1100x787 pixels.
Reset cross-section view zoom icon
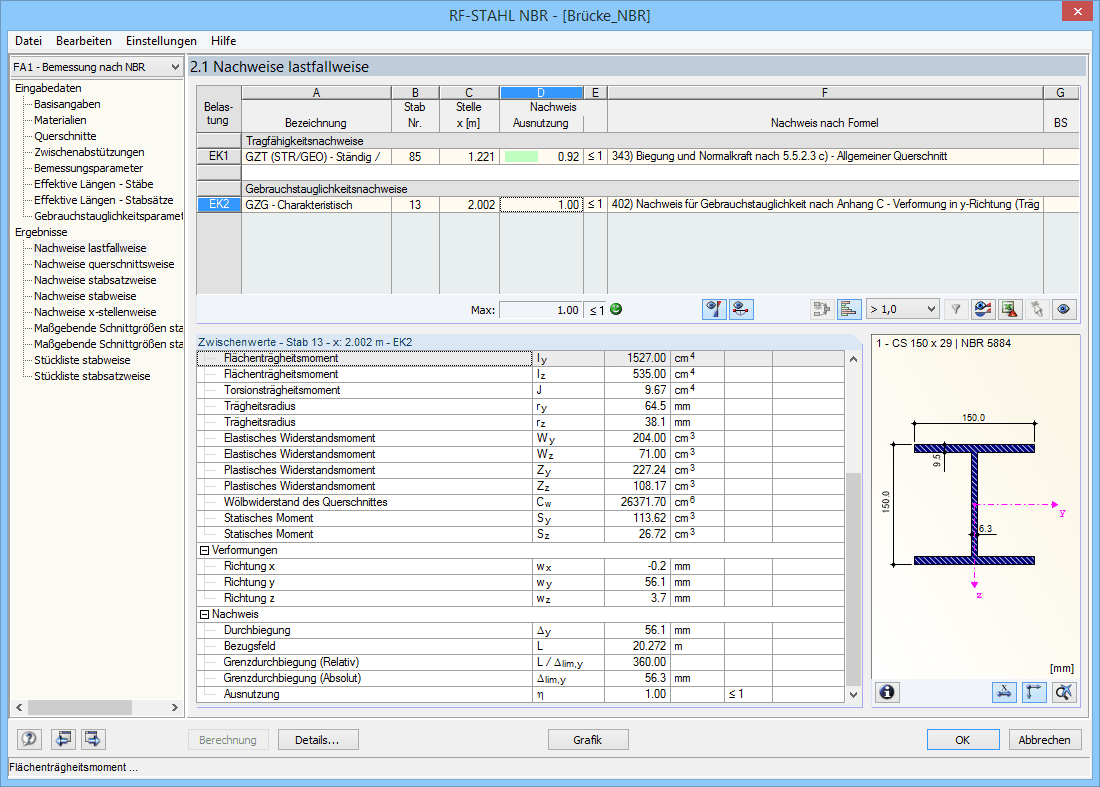coord(1064,692)
